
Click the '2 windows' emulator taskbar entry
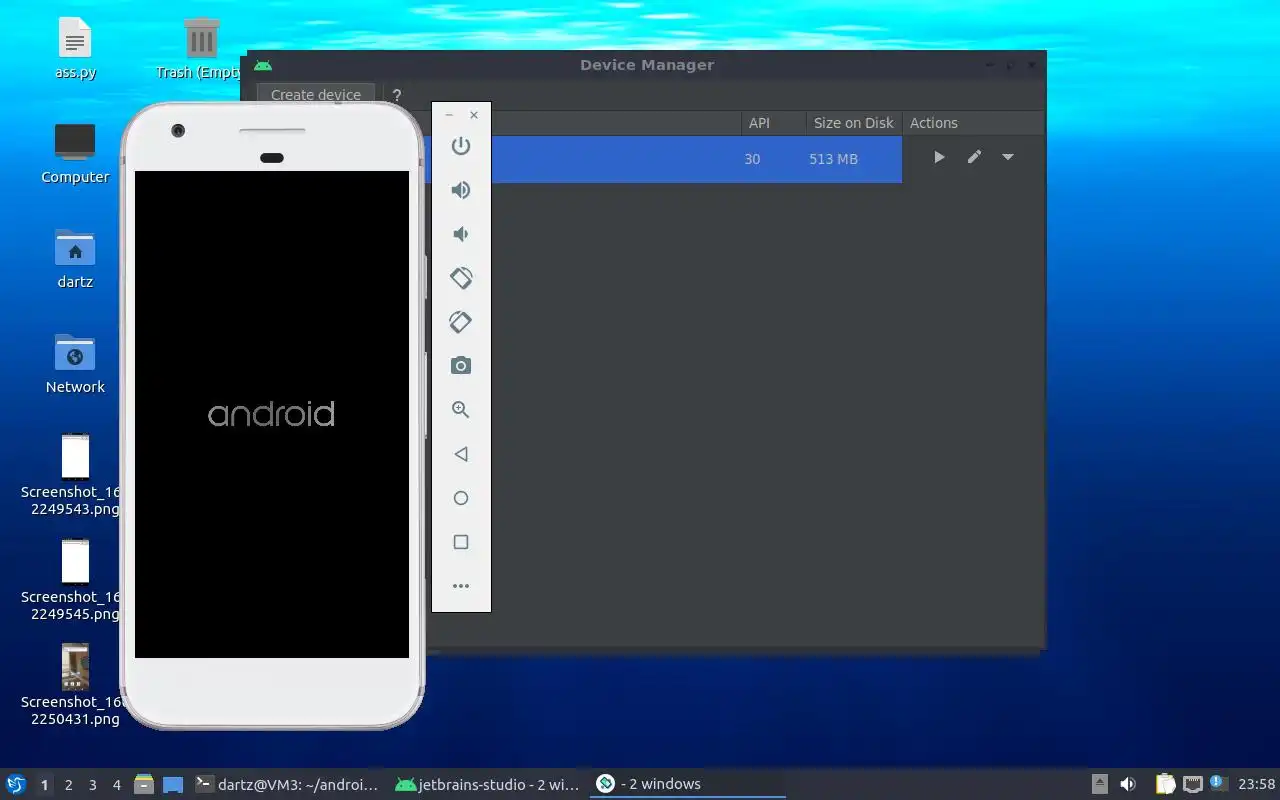coord(687,784)
